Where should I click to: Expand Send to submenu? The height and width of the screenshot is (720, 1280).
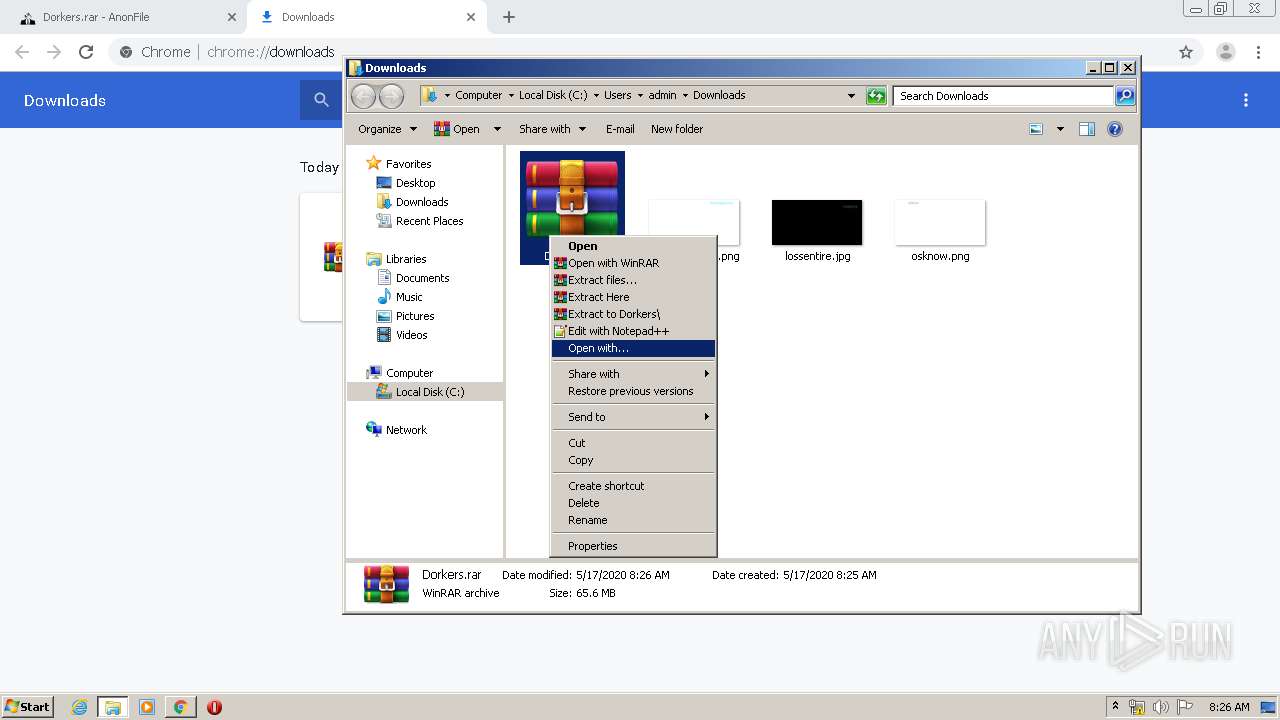[633, 417]
